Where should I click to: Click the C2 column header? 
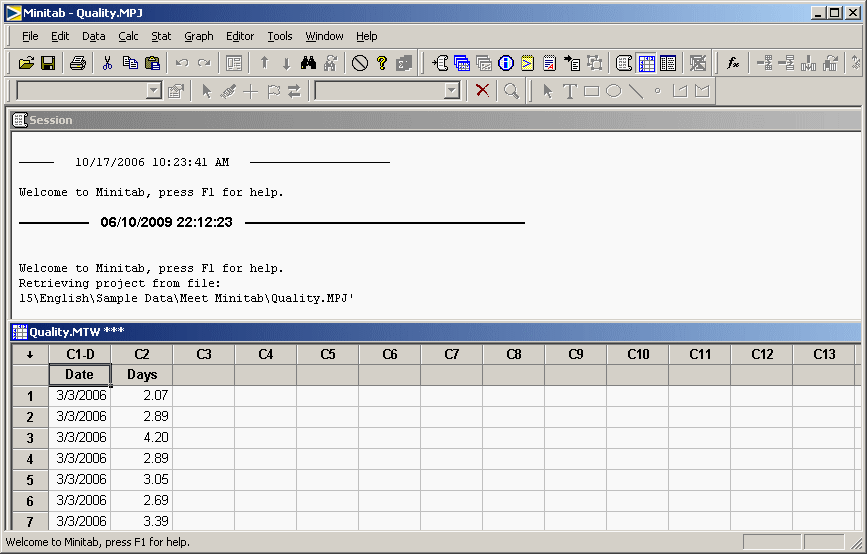point(142,354)
